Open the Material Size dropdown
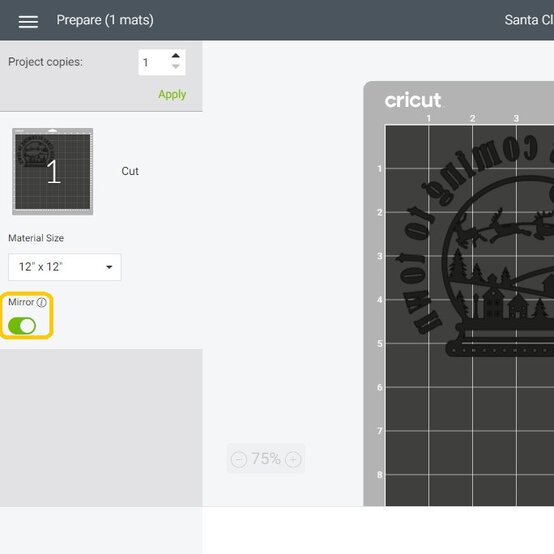 click(65, 267)
